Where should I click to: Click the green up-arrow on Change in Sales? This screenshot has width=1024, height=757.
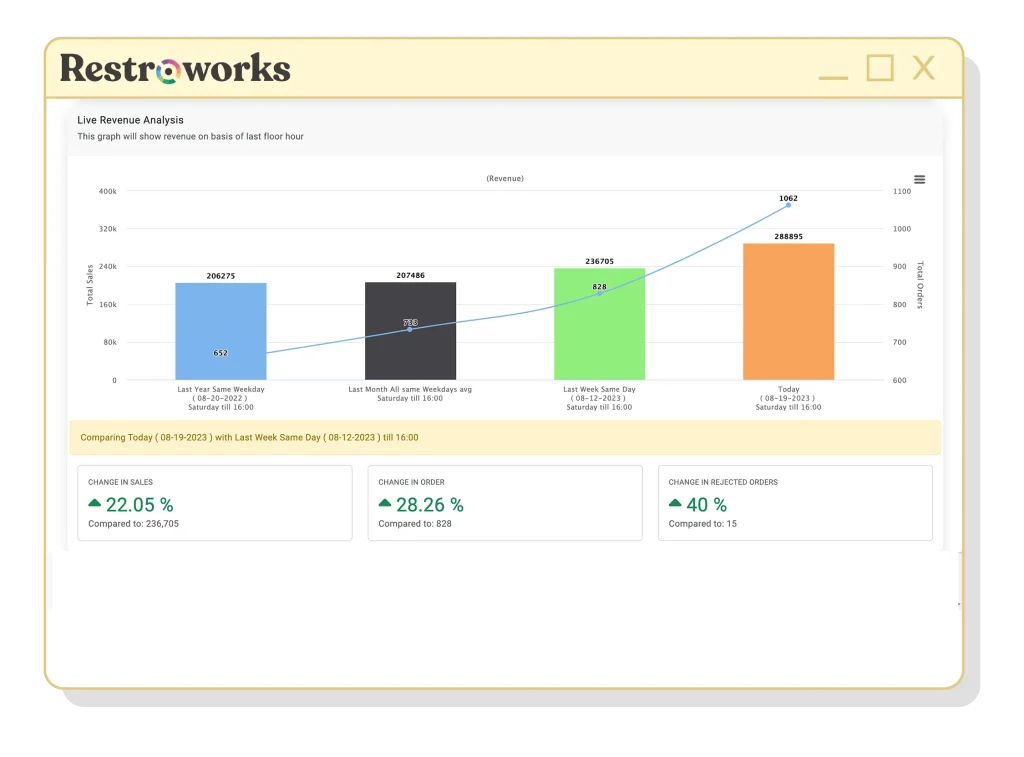coord(93,505)
